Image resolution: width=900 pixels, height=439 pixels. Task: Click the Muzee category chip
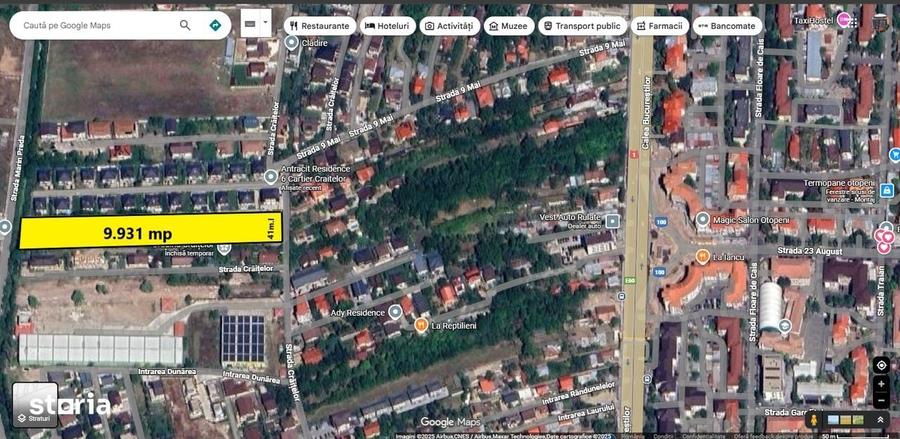(x=509, y=26)
